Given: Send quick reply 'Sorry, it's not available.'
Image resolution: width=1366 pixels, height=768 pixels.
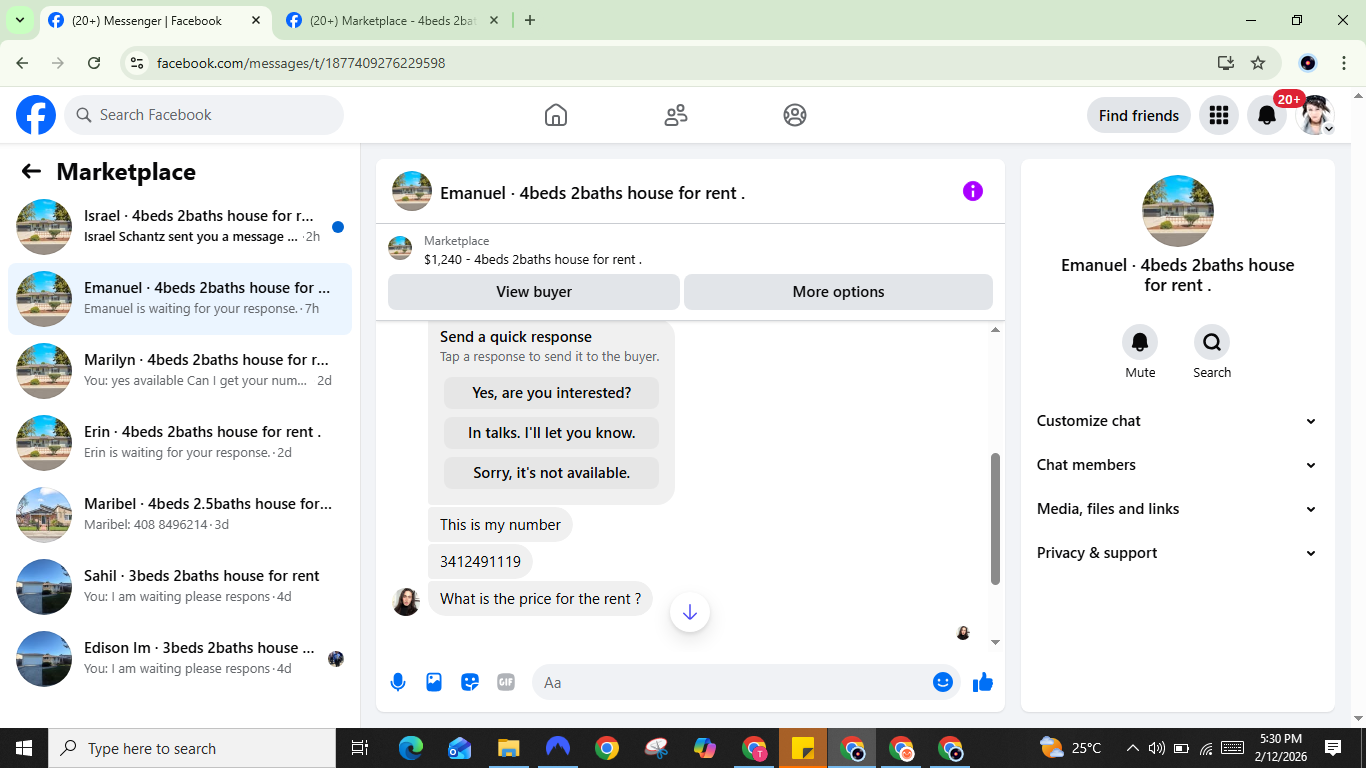Looking at the screenshot, I should [x=551, y=473].
